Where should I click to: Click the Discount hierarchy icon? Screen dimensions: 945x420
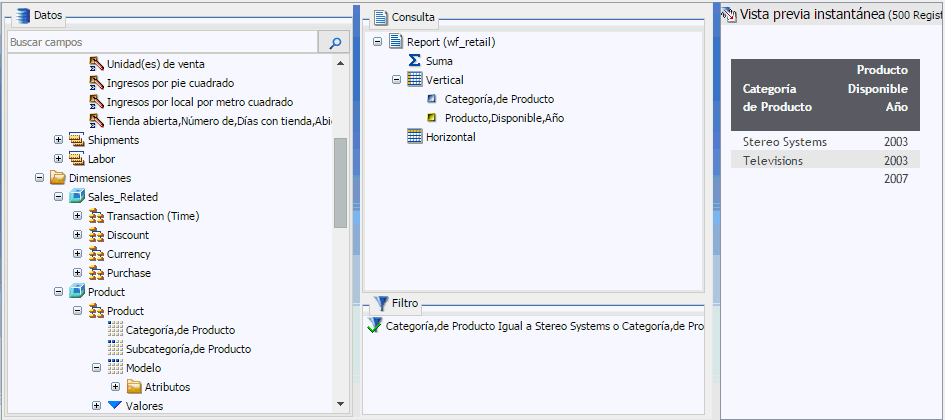[x=96, y=235]
